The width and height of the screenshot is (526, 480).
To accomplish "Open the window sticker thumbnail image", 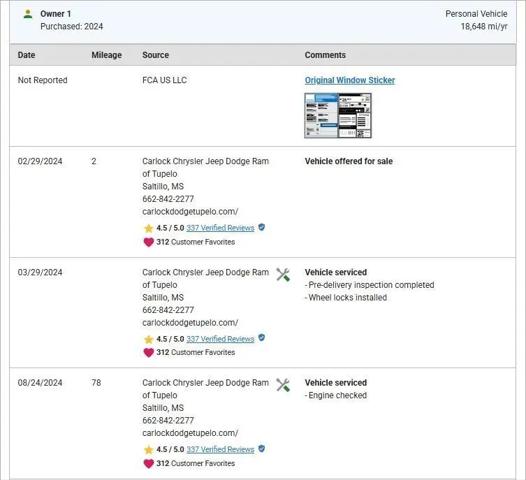I will tap(338, 116).
